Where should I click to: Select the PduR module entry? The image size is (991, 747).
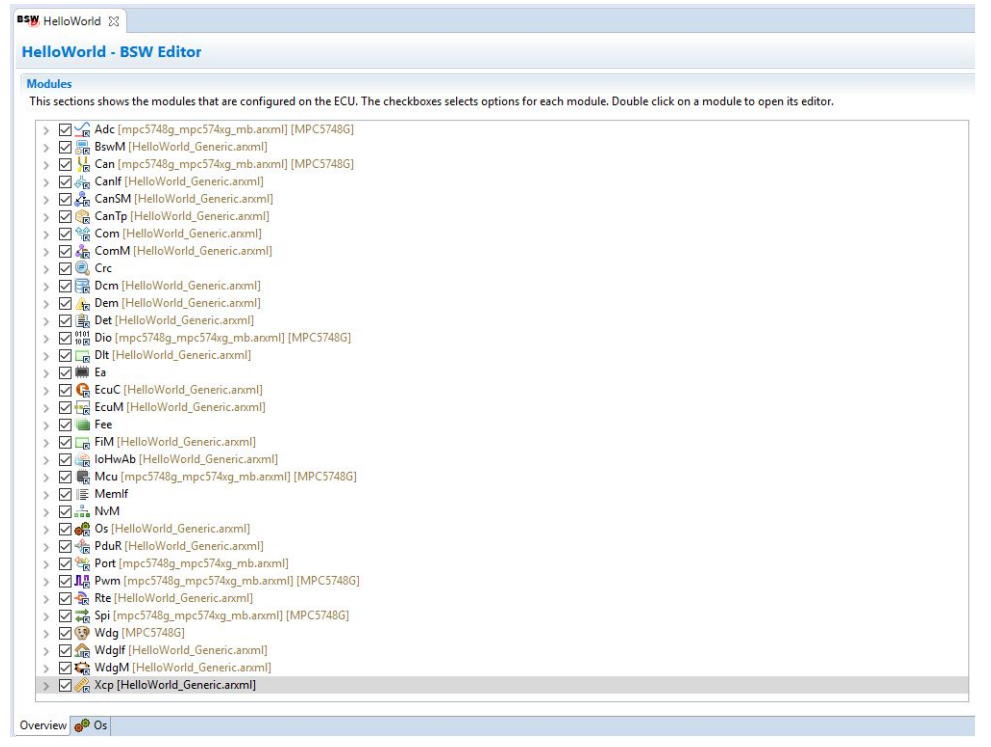[108, 546]
